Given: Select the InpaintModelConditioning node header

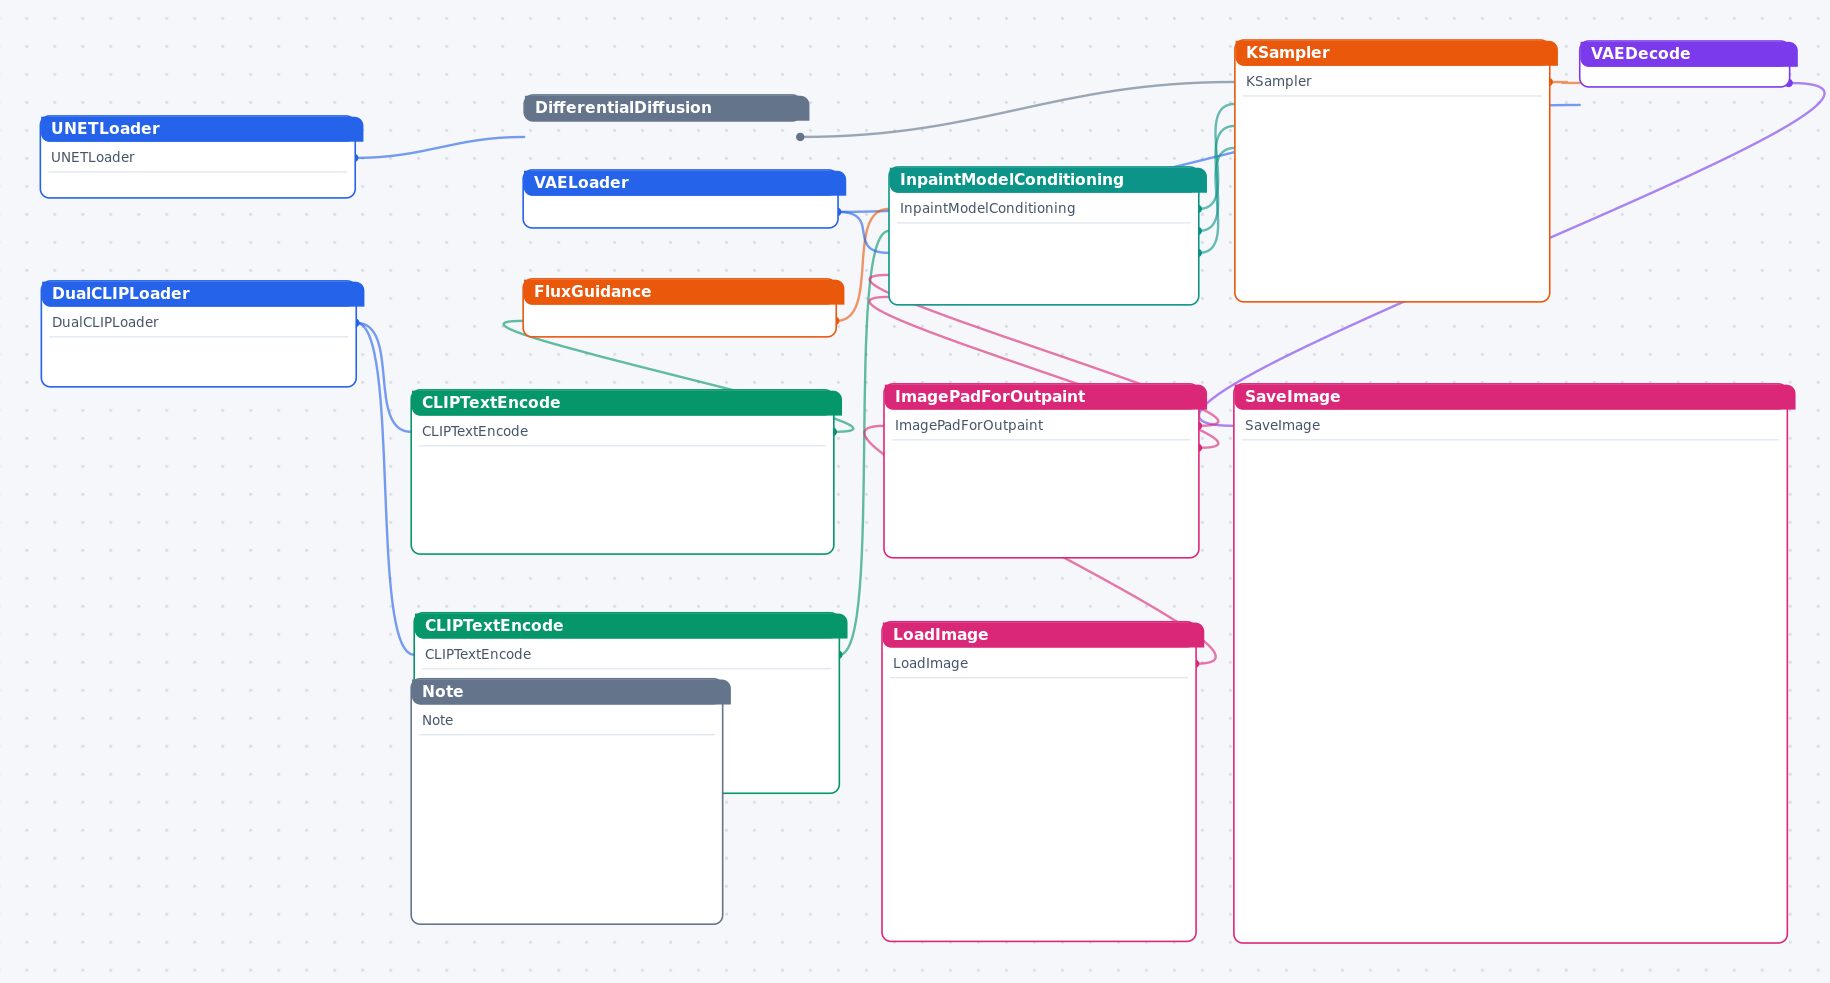Looking at the screenshot, I should point(1047,180).
